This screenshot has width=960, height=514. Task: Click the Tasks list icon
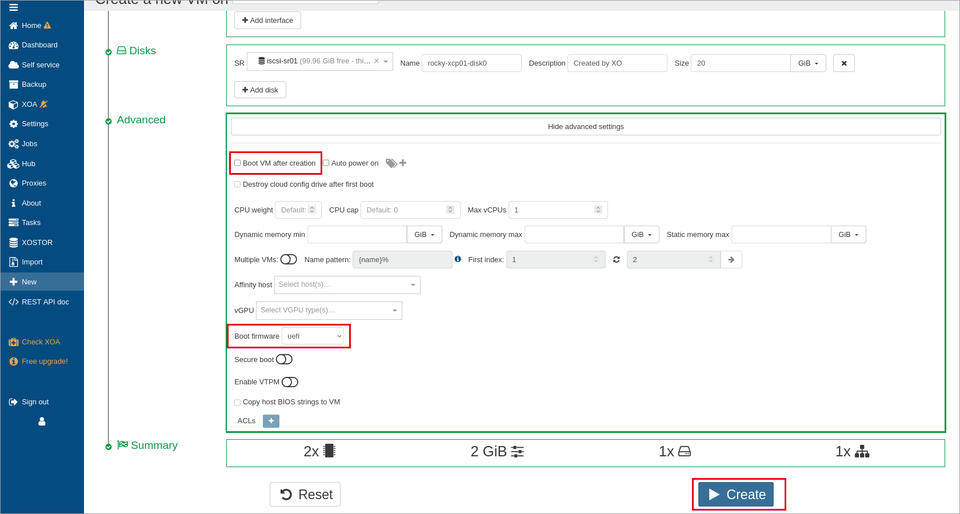click(x=13, y=223)
